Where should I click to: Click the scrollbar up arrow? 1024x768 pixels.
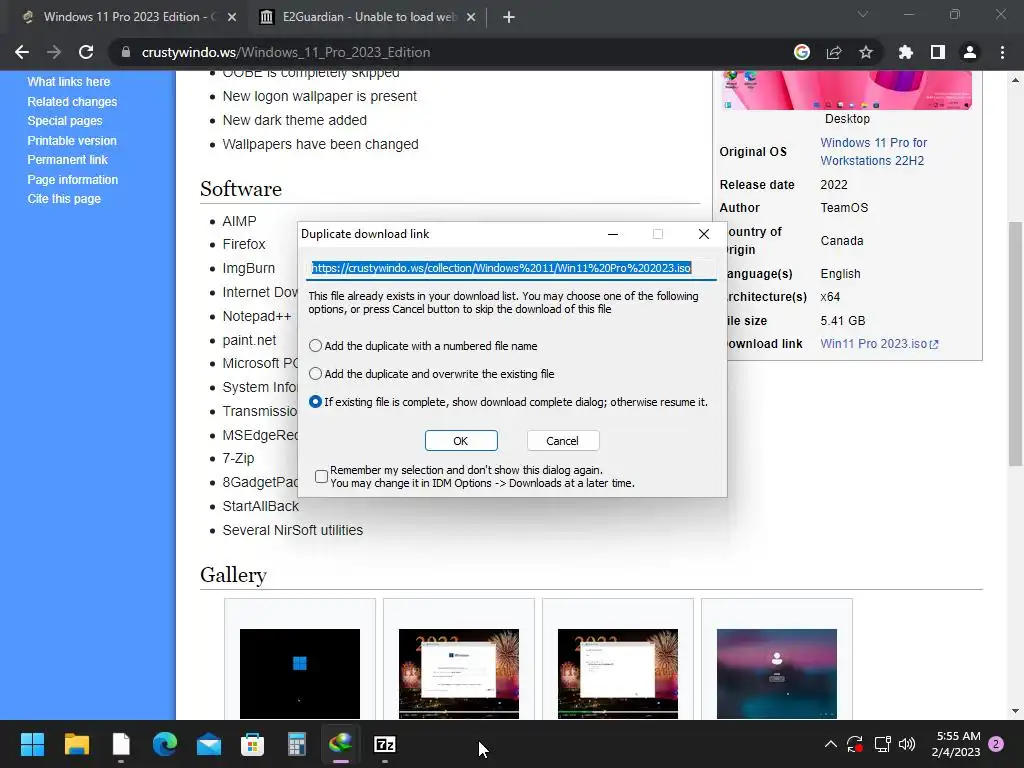tap(1015, 80)
